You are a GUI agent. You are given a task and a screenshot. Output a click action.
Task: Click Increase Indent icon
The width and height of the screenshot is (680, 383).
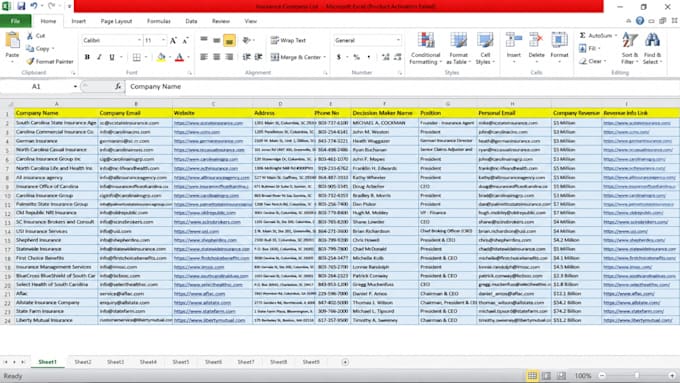[258, 57]
